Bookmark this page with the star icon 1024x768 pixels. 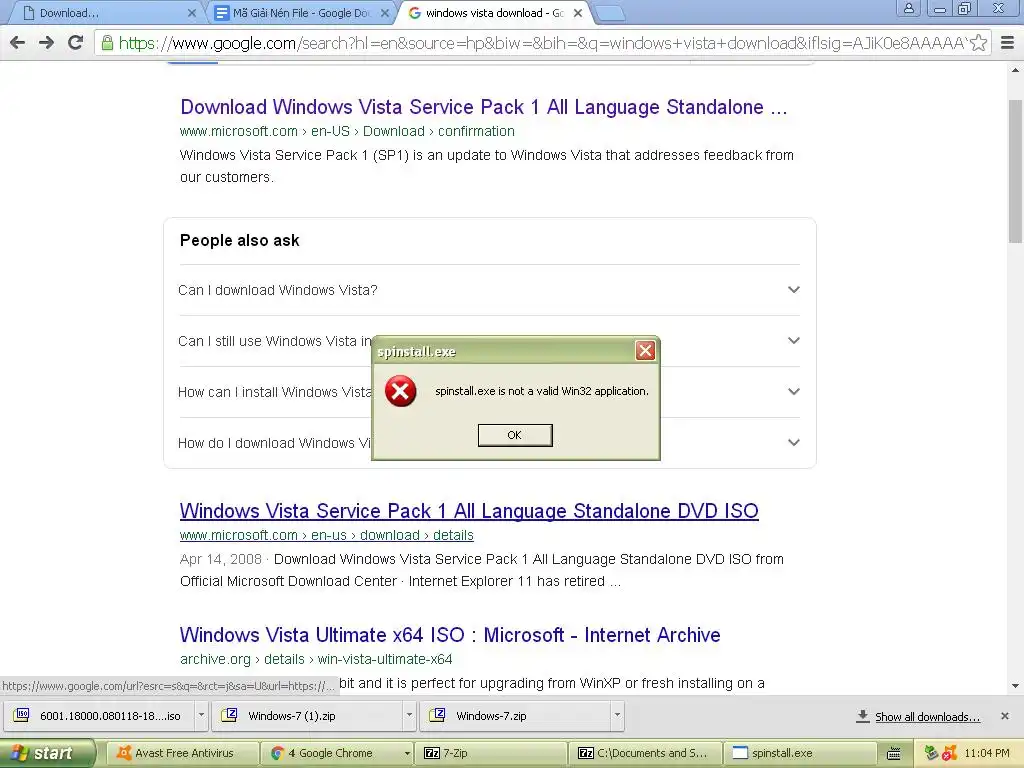[x=978, y=43]
